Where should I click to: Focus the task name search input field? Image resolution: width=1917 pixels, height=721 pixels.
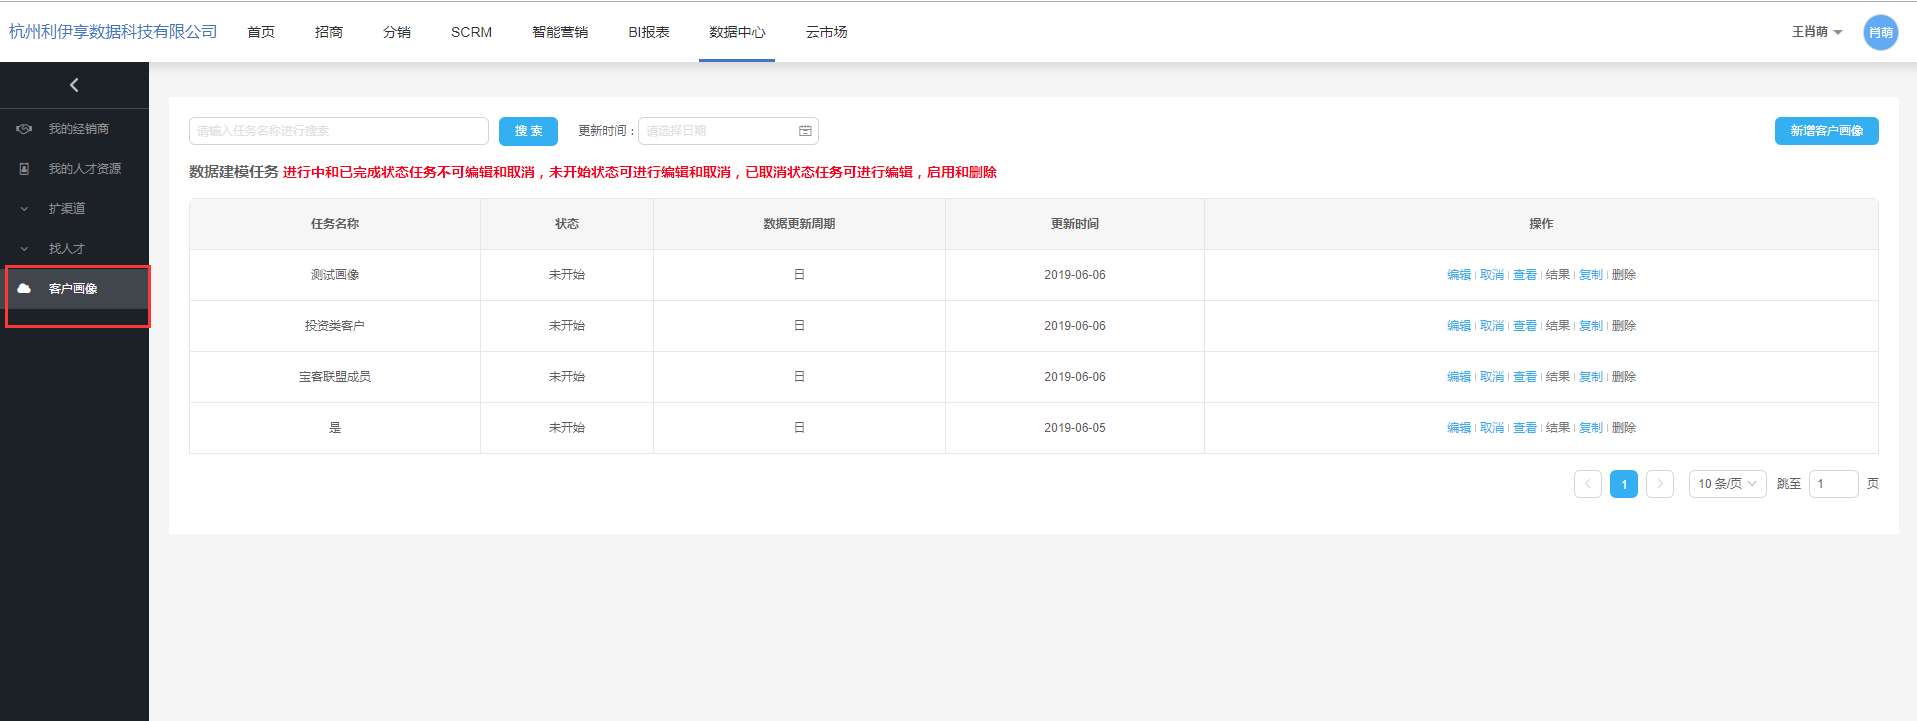338,131
